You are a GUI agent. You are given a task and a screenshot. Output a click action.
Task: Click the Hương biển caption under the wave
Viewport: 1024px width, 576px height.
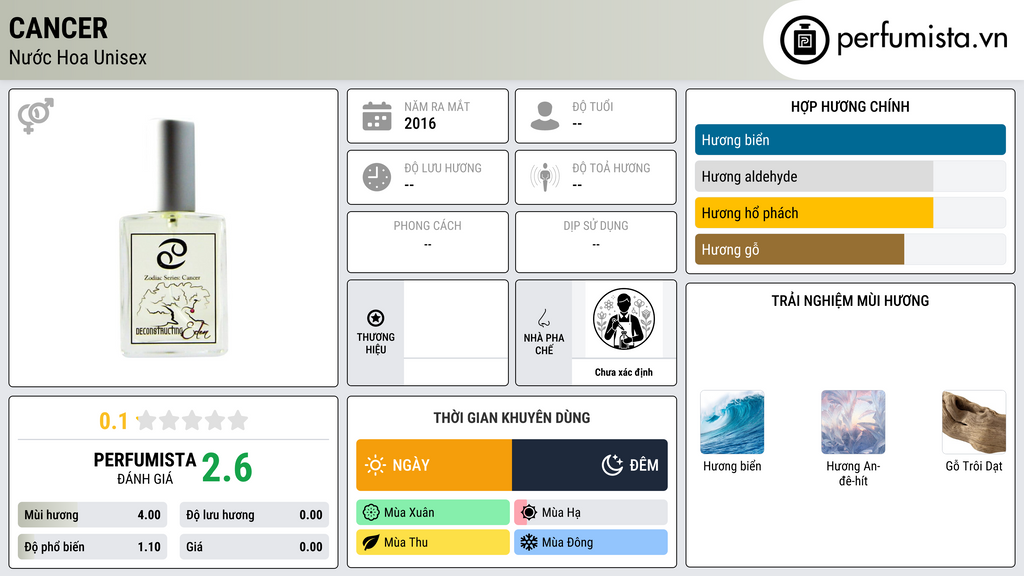point(732,466)
